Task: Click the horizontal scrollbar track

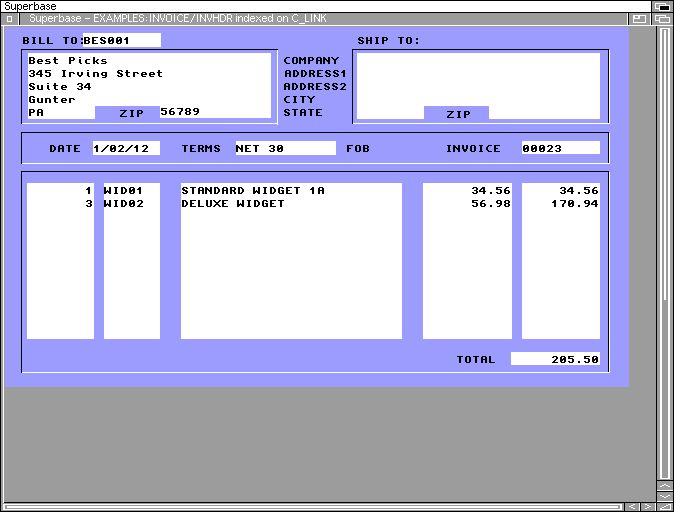Action: click(x=312, y=507)
